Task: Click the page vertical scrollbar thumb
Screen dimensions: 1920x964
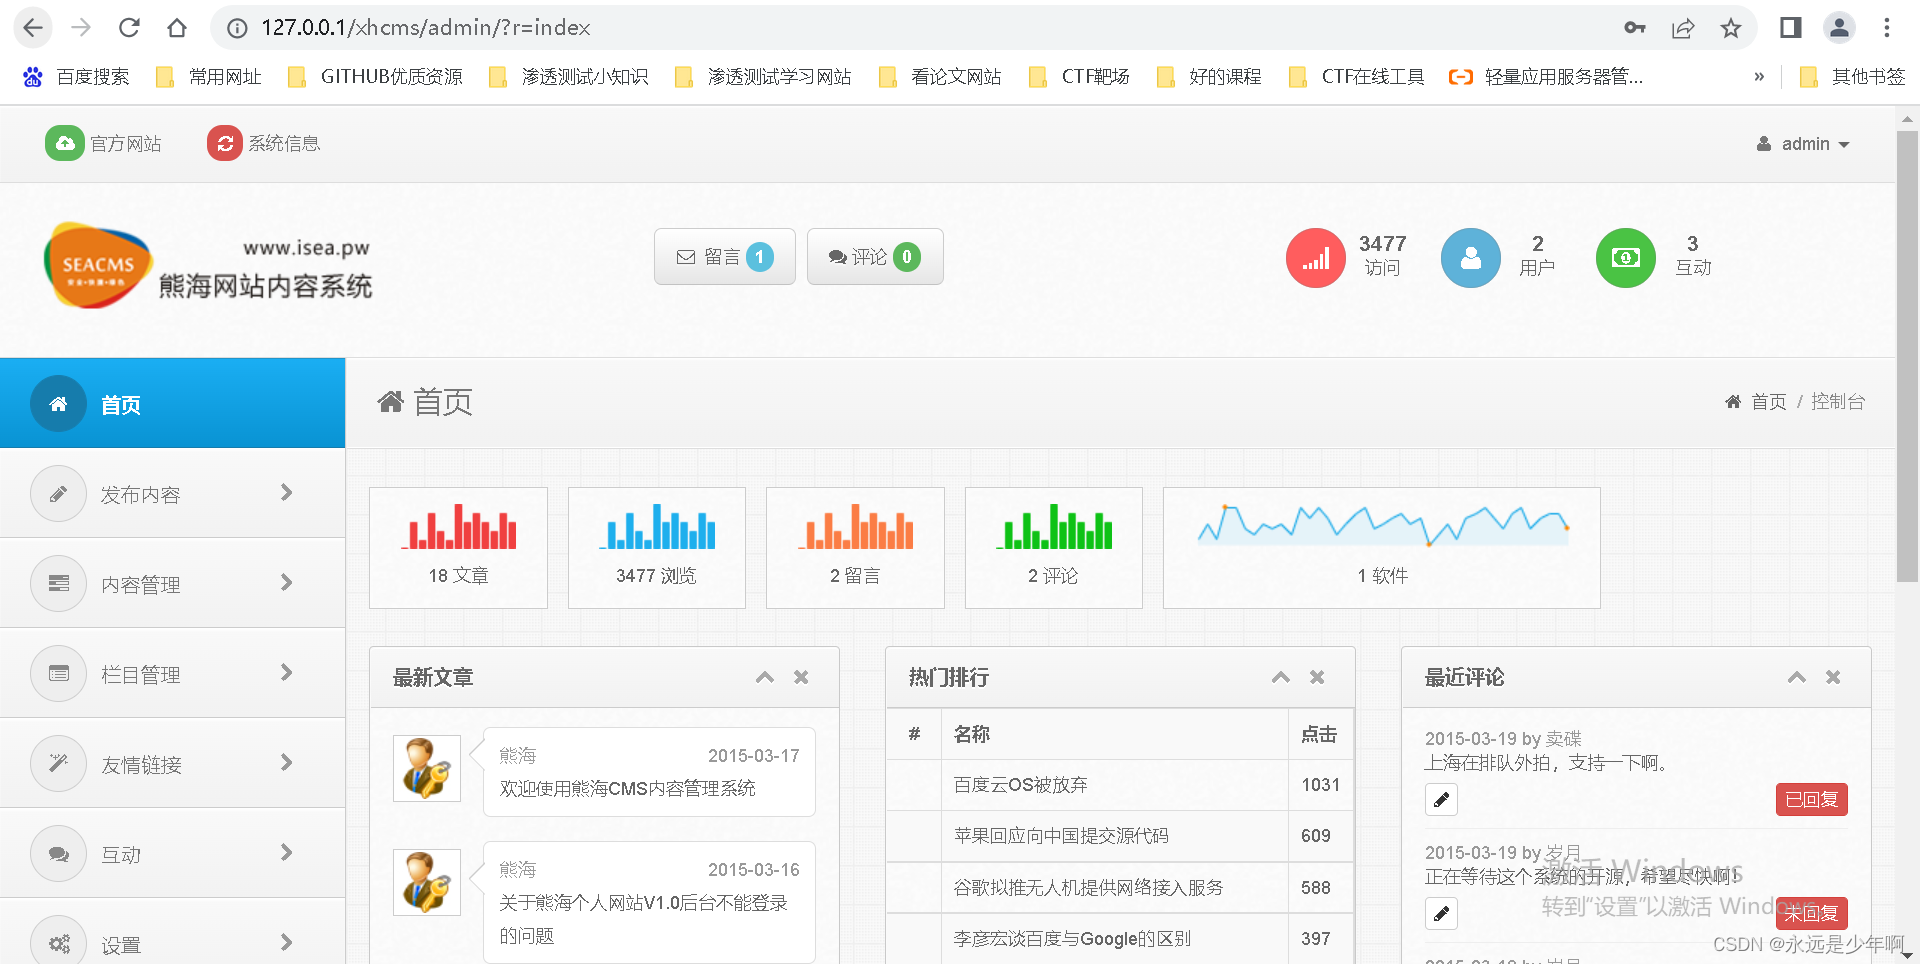Action: (x=1907, y=355)
